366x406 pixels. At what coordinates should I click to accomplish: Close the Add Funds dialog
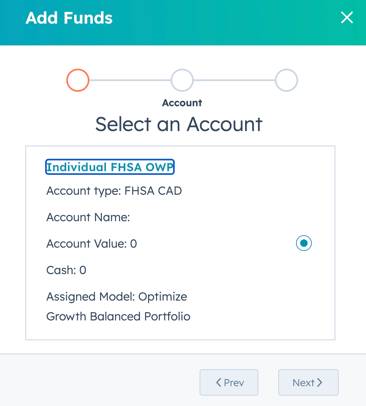click(x=347, y=17)
